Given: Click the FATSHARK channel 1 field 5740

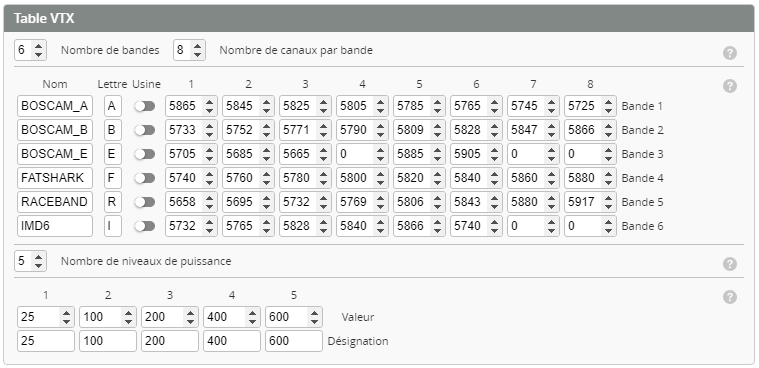Looking at the screenshot, I should (x=191, y=178).
